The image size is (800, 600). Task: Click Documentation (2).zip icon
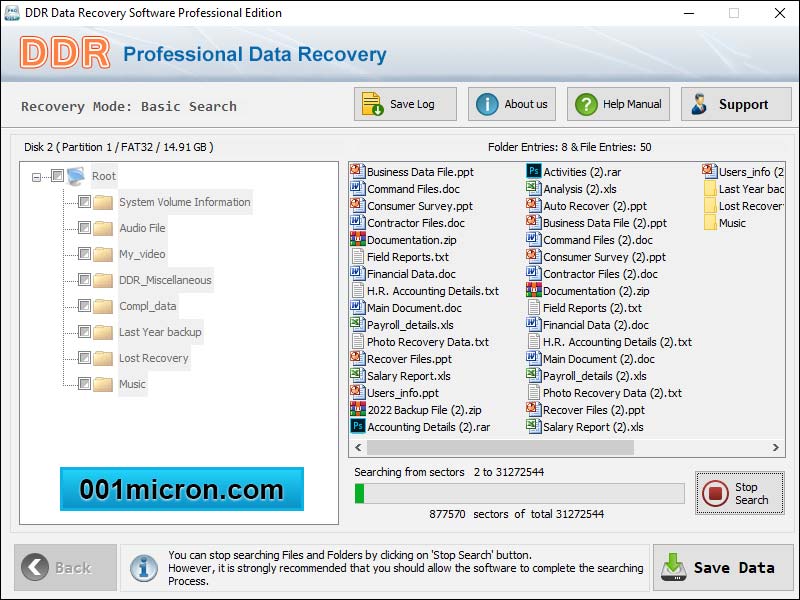[x=534, y=290]
